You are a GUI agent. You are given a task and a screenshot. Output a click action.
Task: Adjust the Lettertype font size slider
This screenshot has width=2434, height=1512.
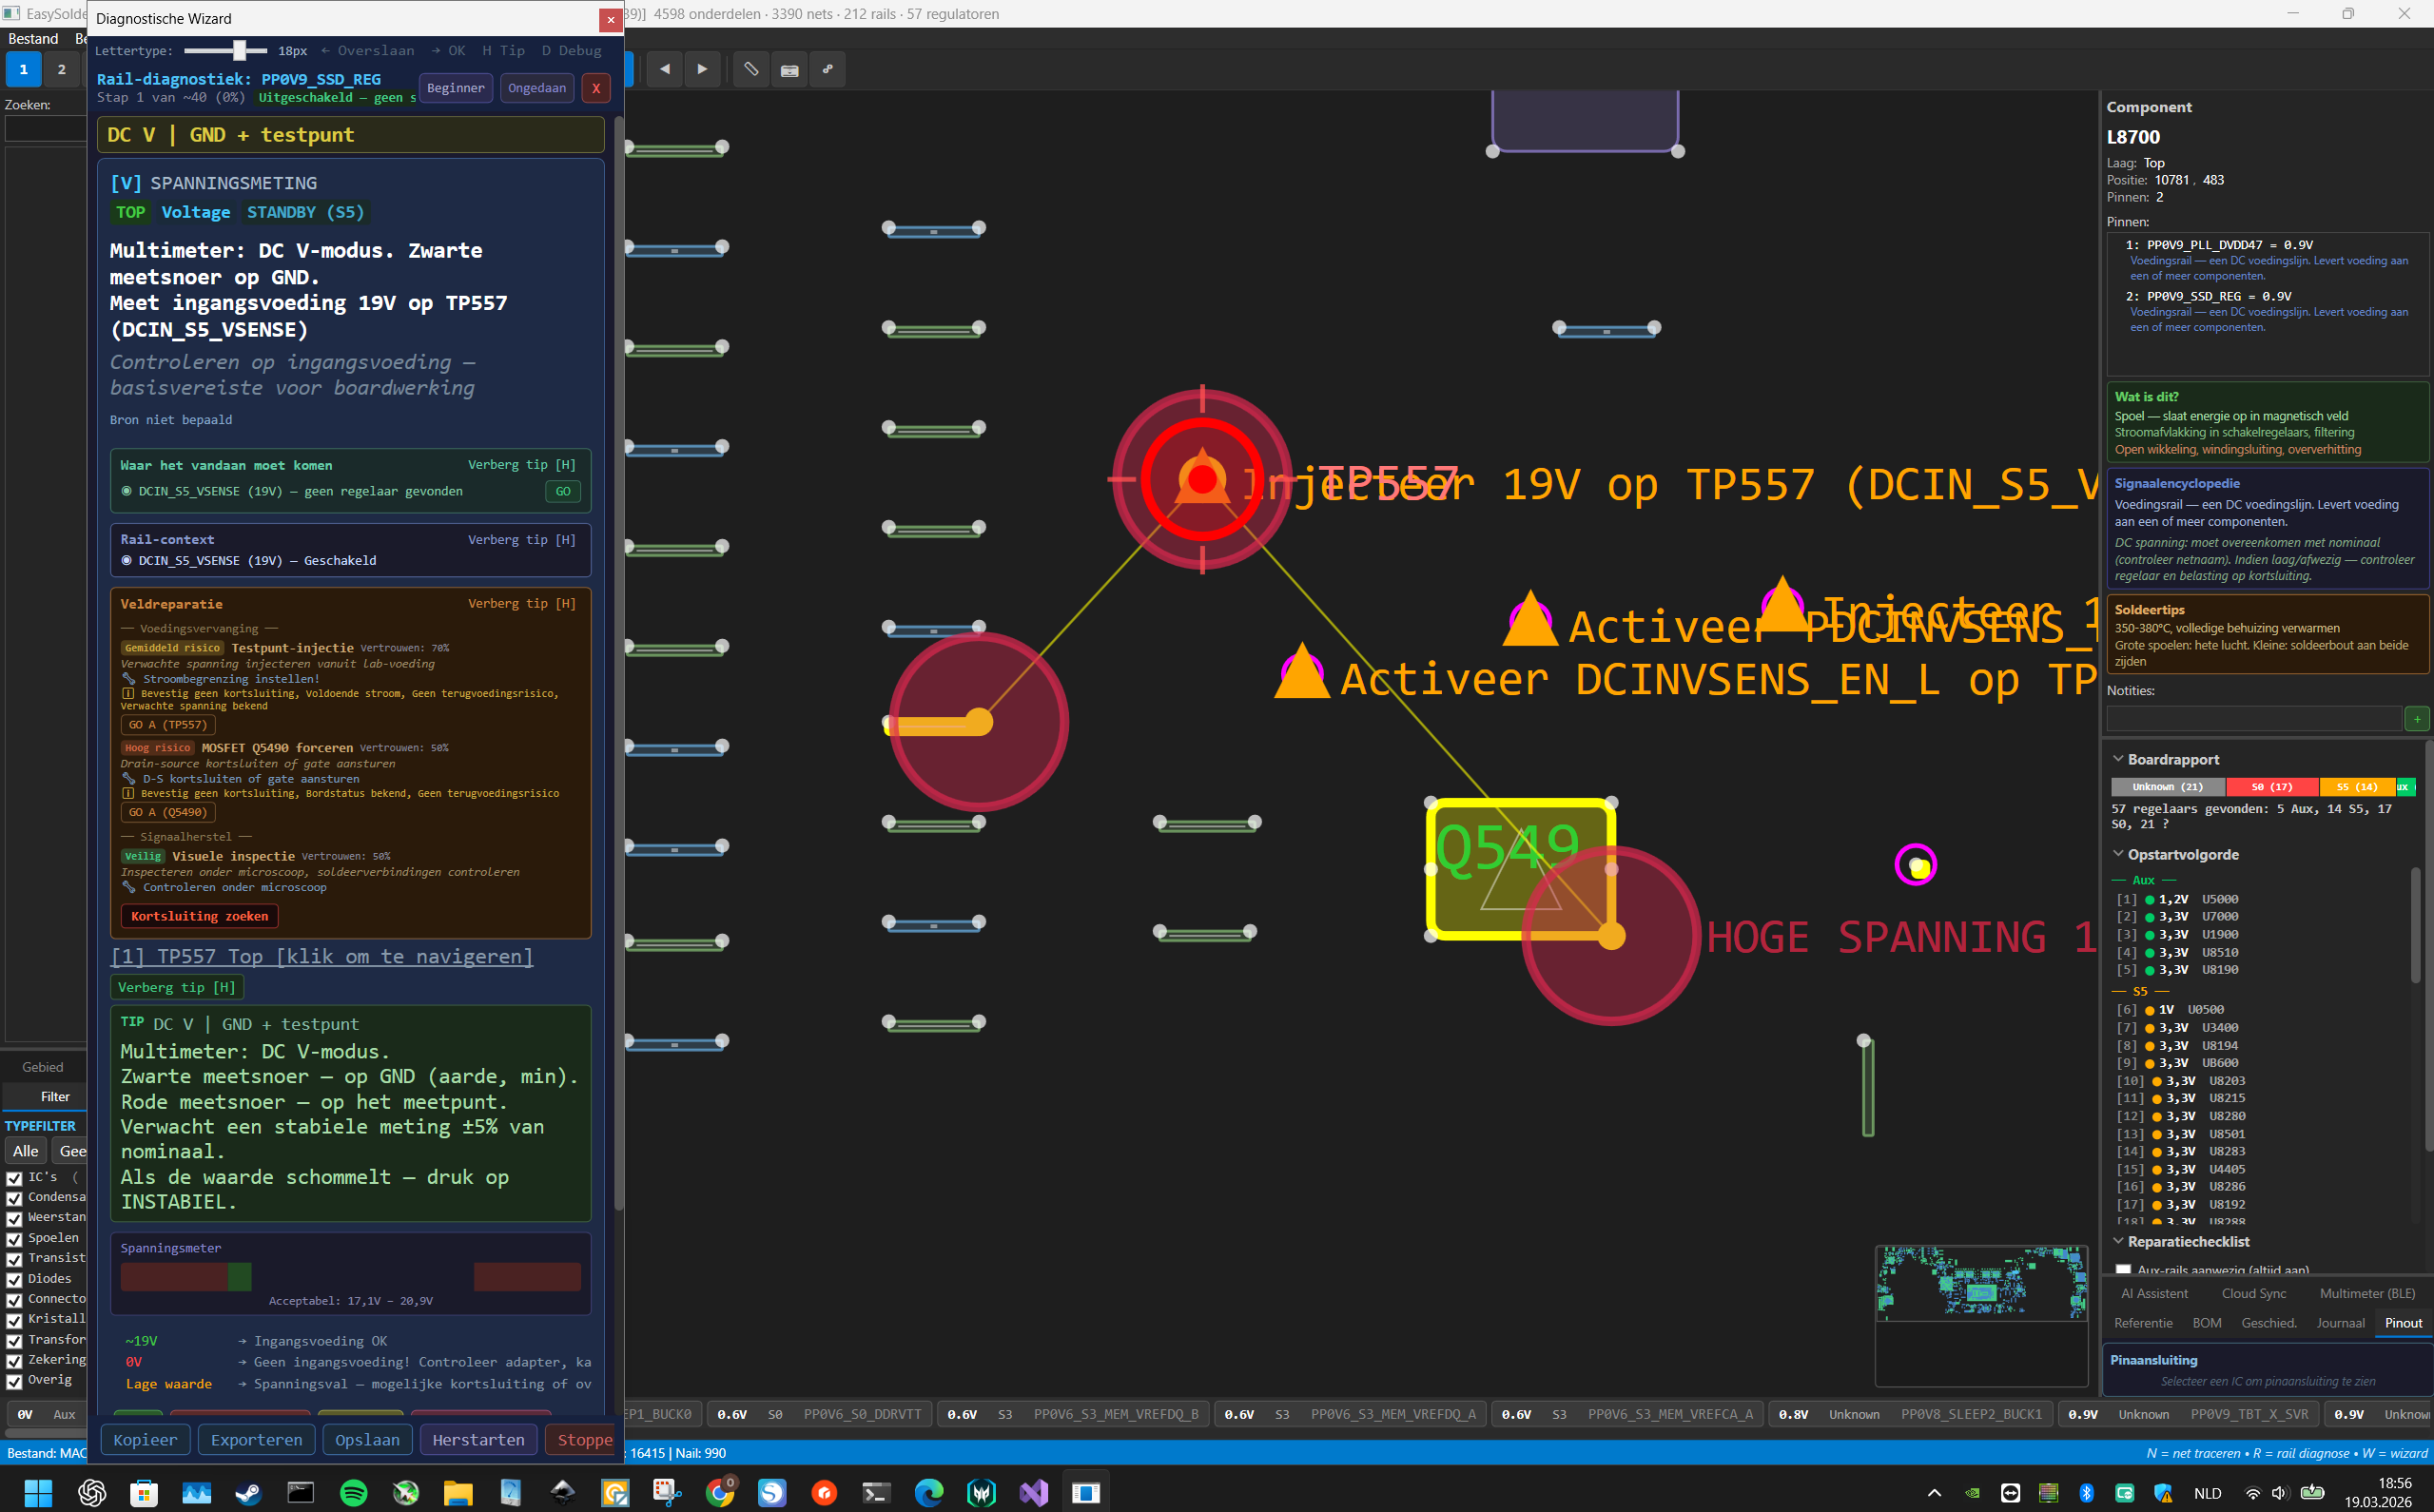click(x=240, y=50)
